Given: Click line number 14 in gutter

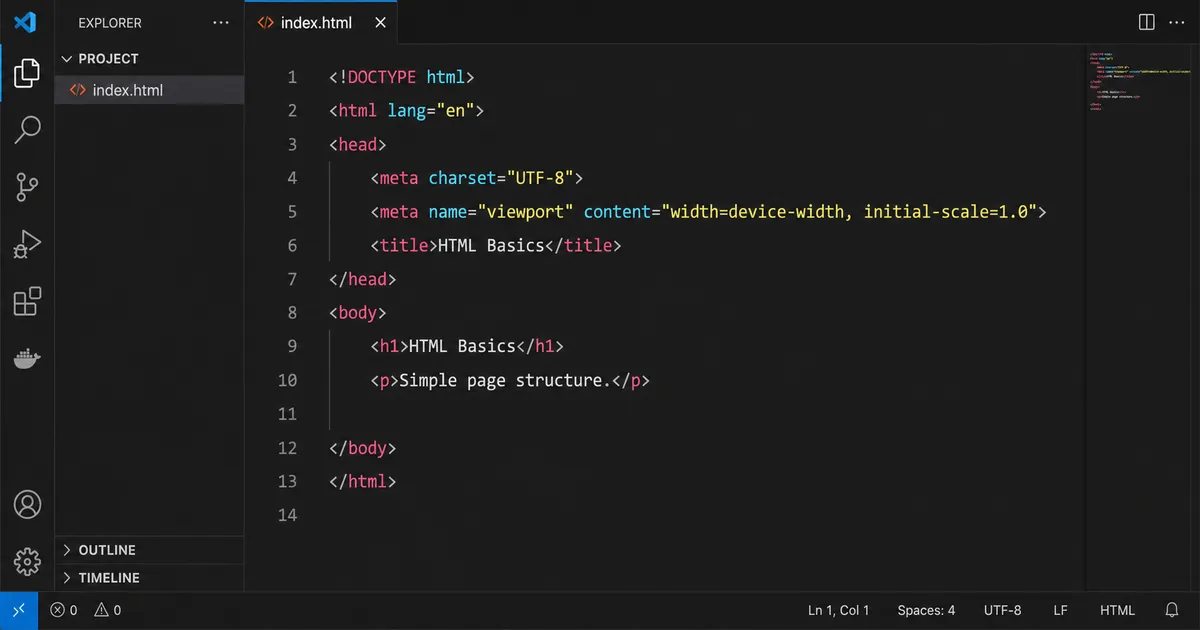Looking at the screenshot, I should point(287,515).
